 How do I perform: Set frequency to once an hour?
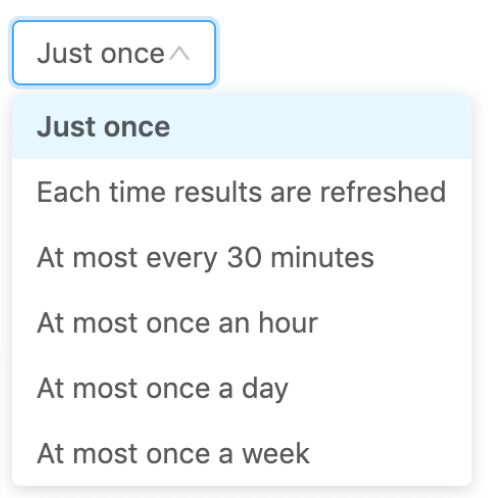[242, 323]
